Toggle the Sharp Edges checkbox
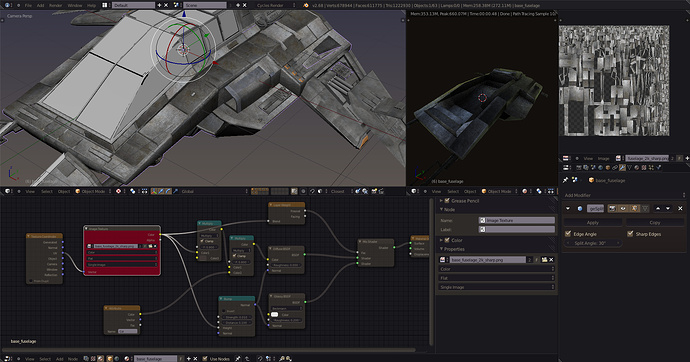Viewport: 690px width, 362px height. click(630, 234)
